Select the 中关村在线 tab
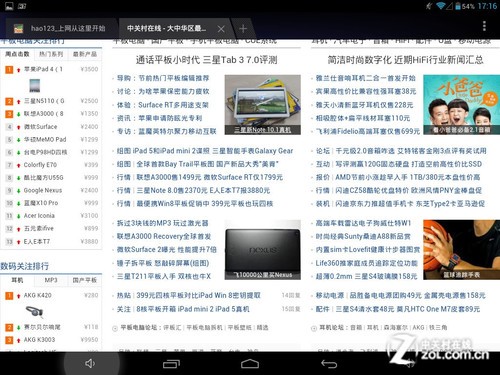 coord(167,29)
